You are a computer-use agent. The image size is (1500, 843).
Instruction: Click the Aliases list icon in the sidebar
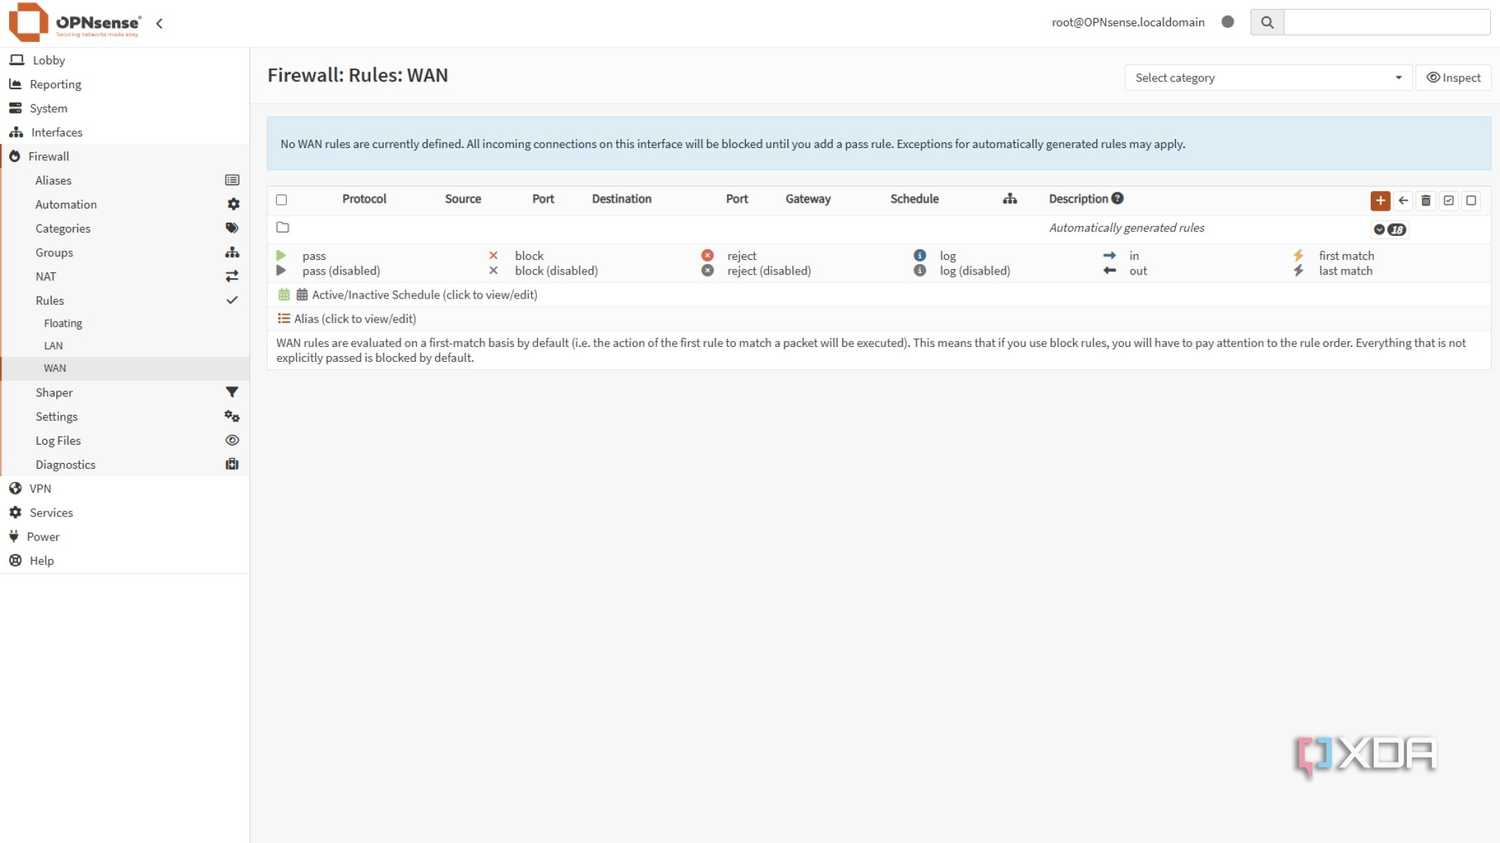232,180
